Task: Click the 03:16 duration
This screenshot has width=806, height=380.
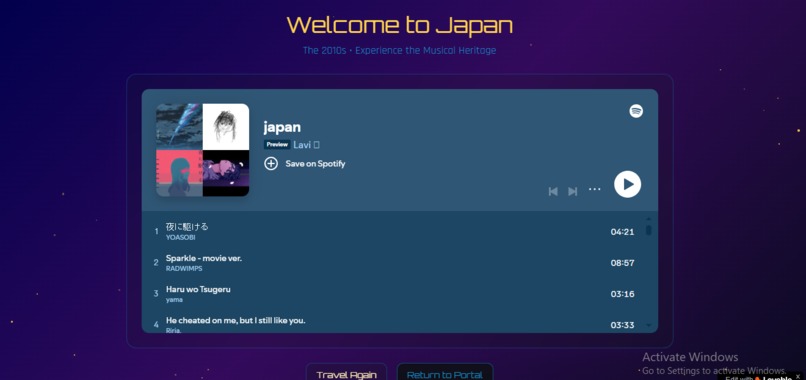Action: [x=622, y=294]
